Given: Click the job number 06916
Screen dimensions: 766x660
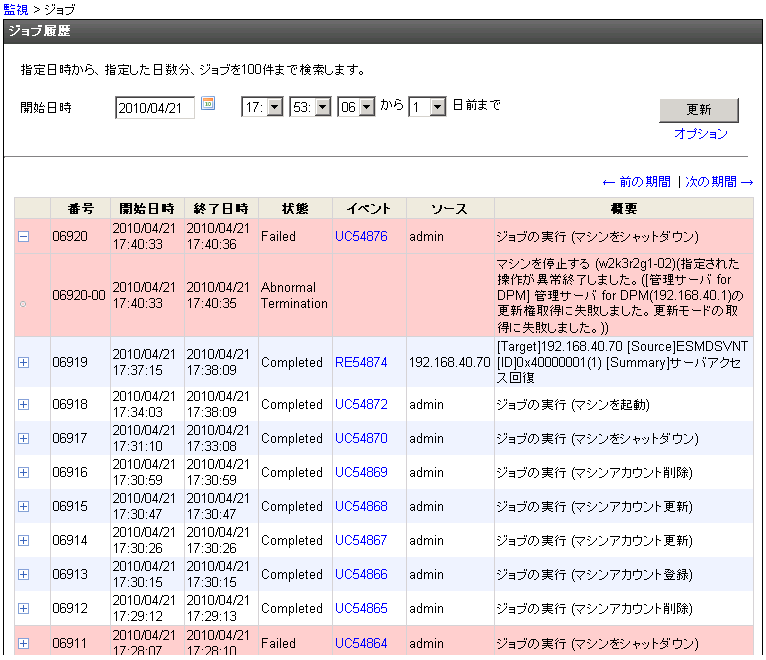Looking at the screenshot, I should click(70, 472).
